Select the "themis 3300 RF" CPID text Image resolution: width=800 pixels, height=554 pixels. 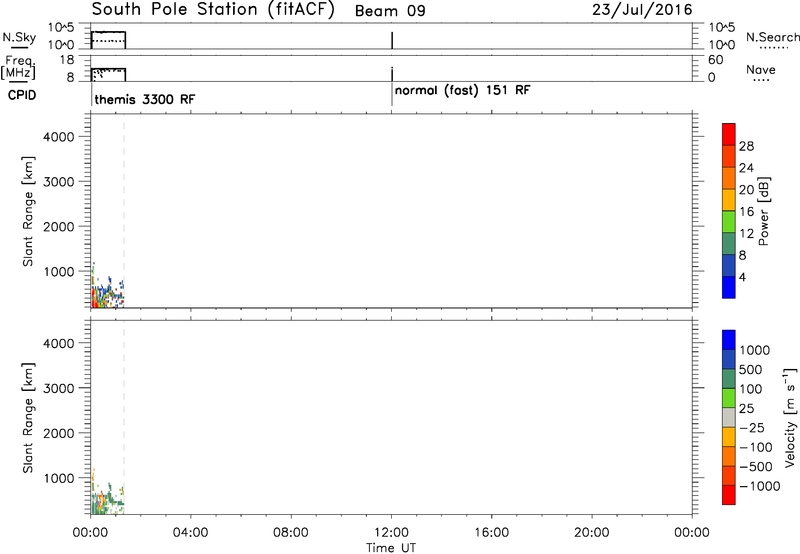(144, 99)
